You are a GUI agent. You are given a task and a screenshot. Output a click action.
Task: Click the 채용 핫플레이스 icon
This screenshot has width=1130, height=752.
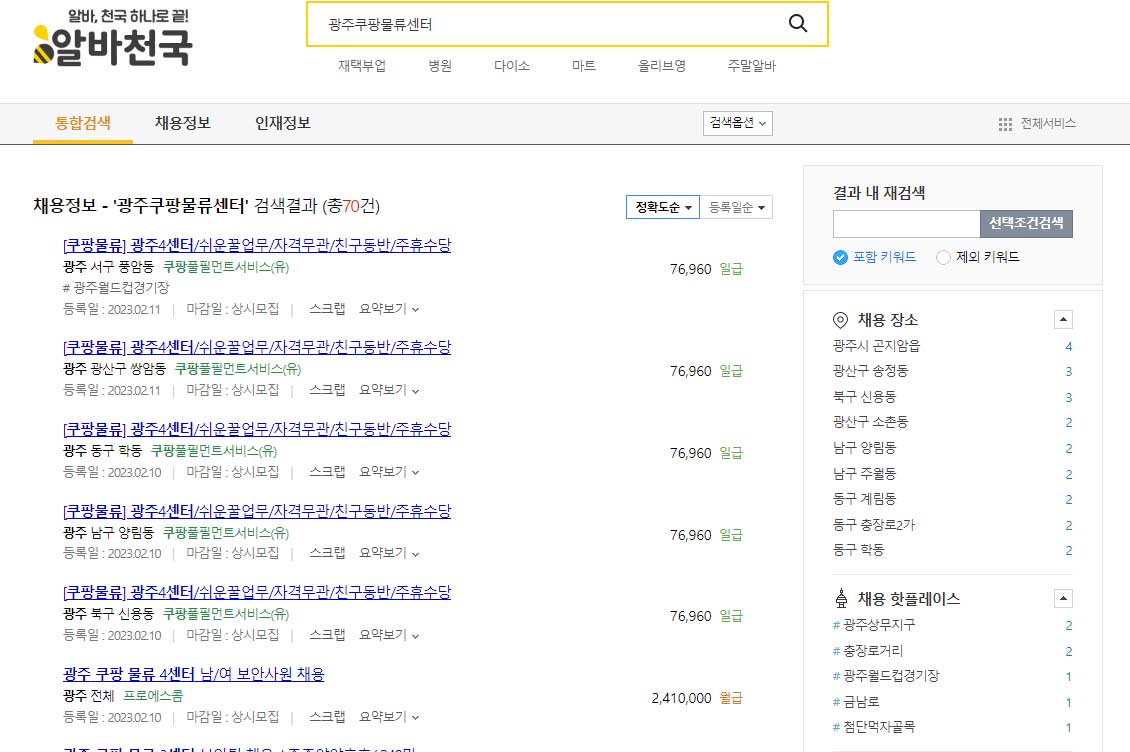(x=841, y=598)
